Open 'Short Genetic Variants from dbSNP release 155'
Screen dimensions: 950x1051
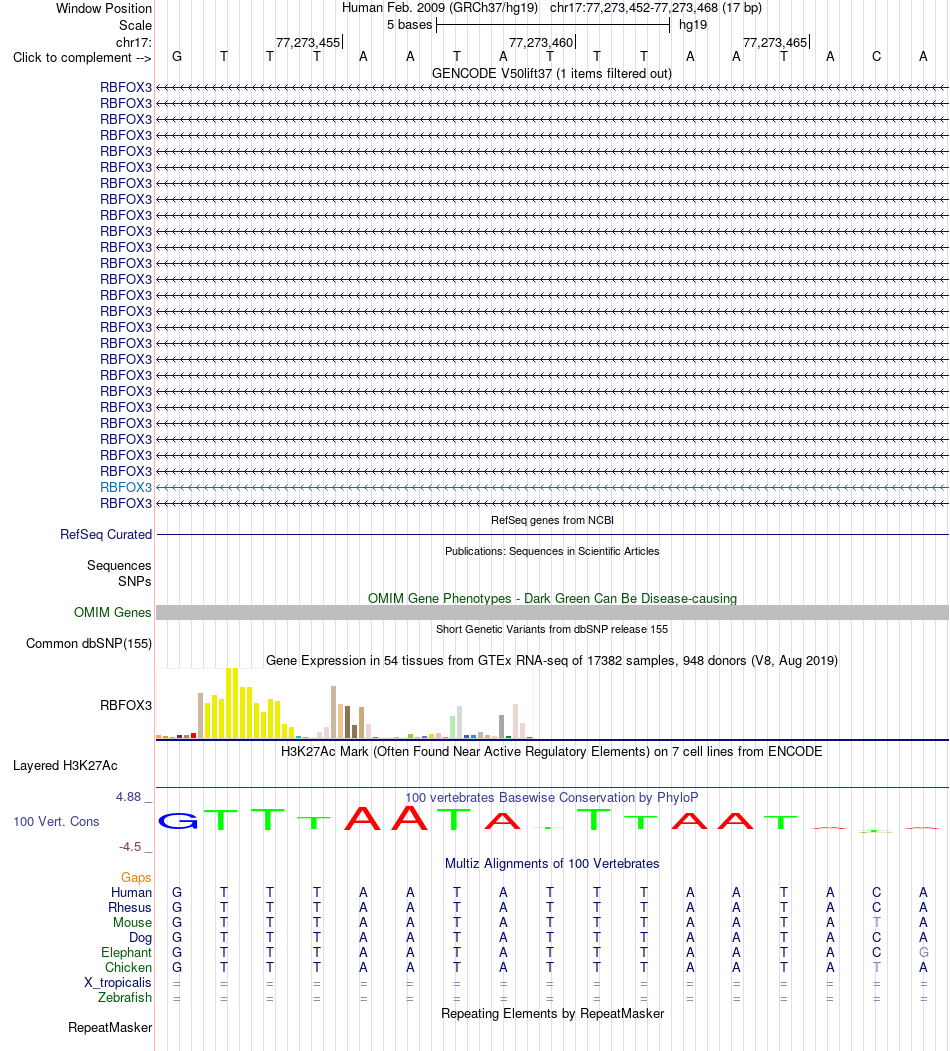[552, 629]
